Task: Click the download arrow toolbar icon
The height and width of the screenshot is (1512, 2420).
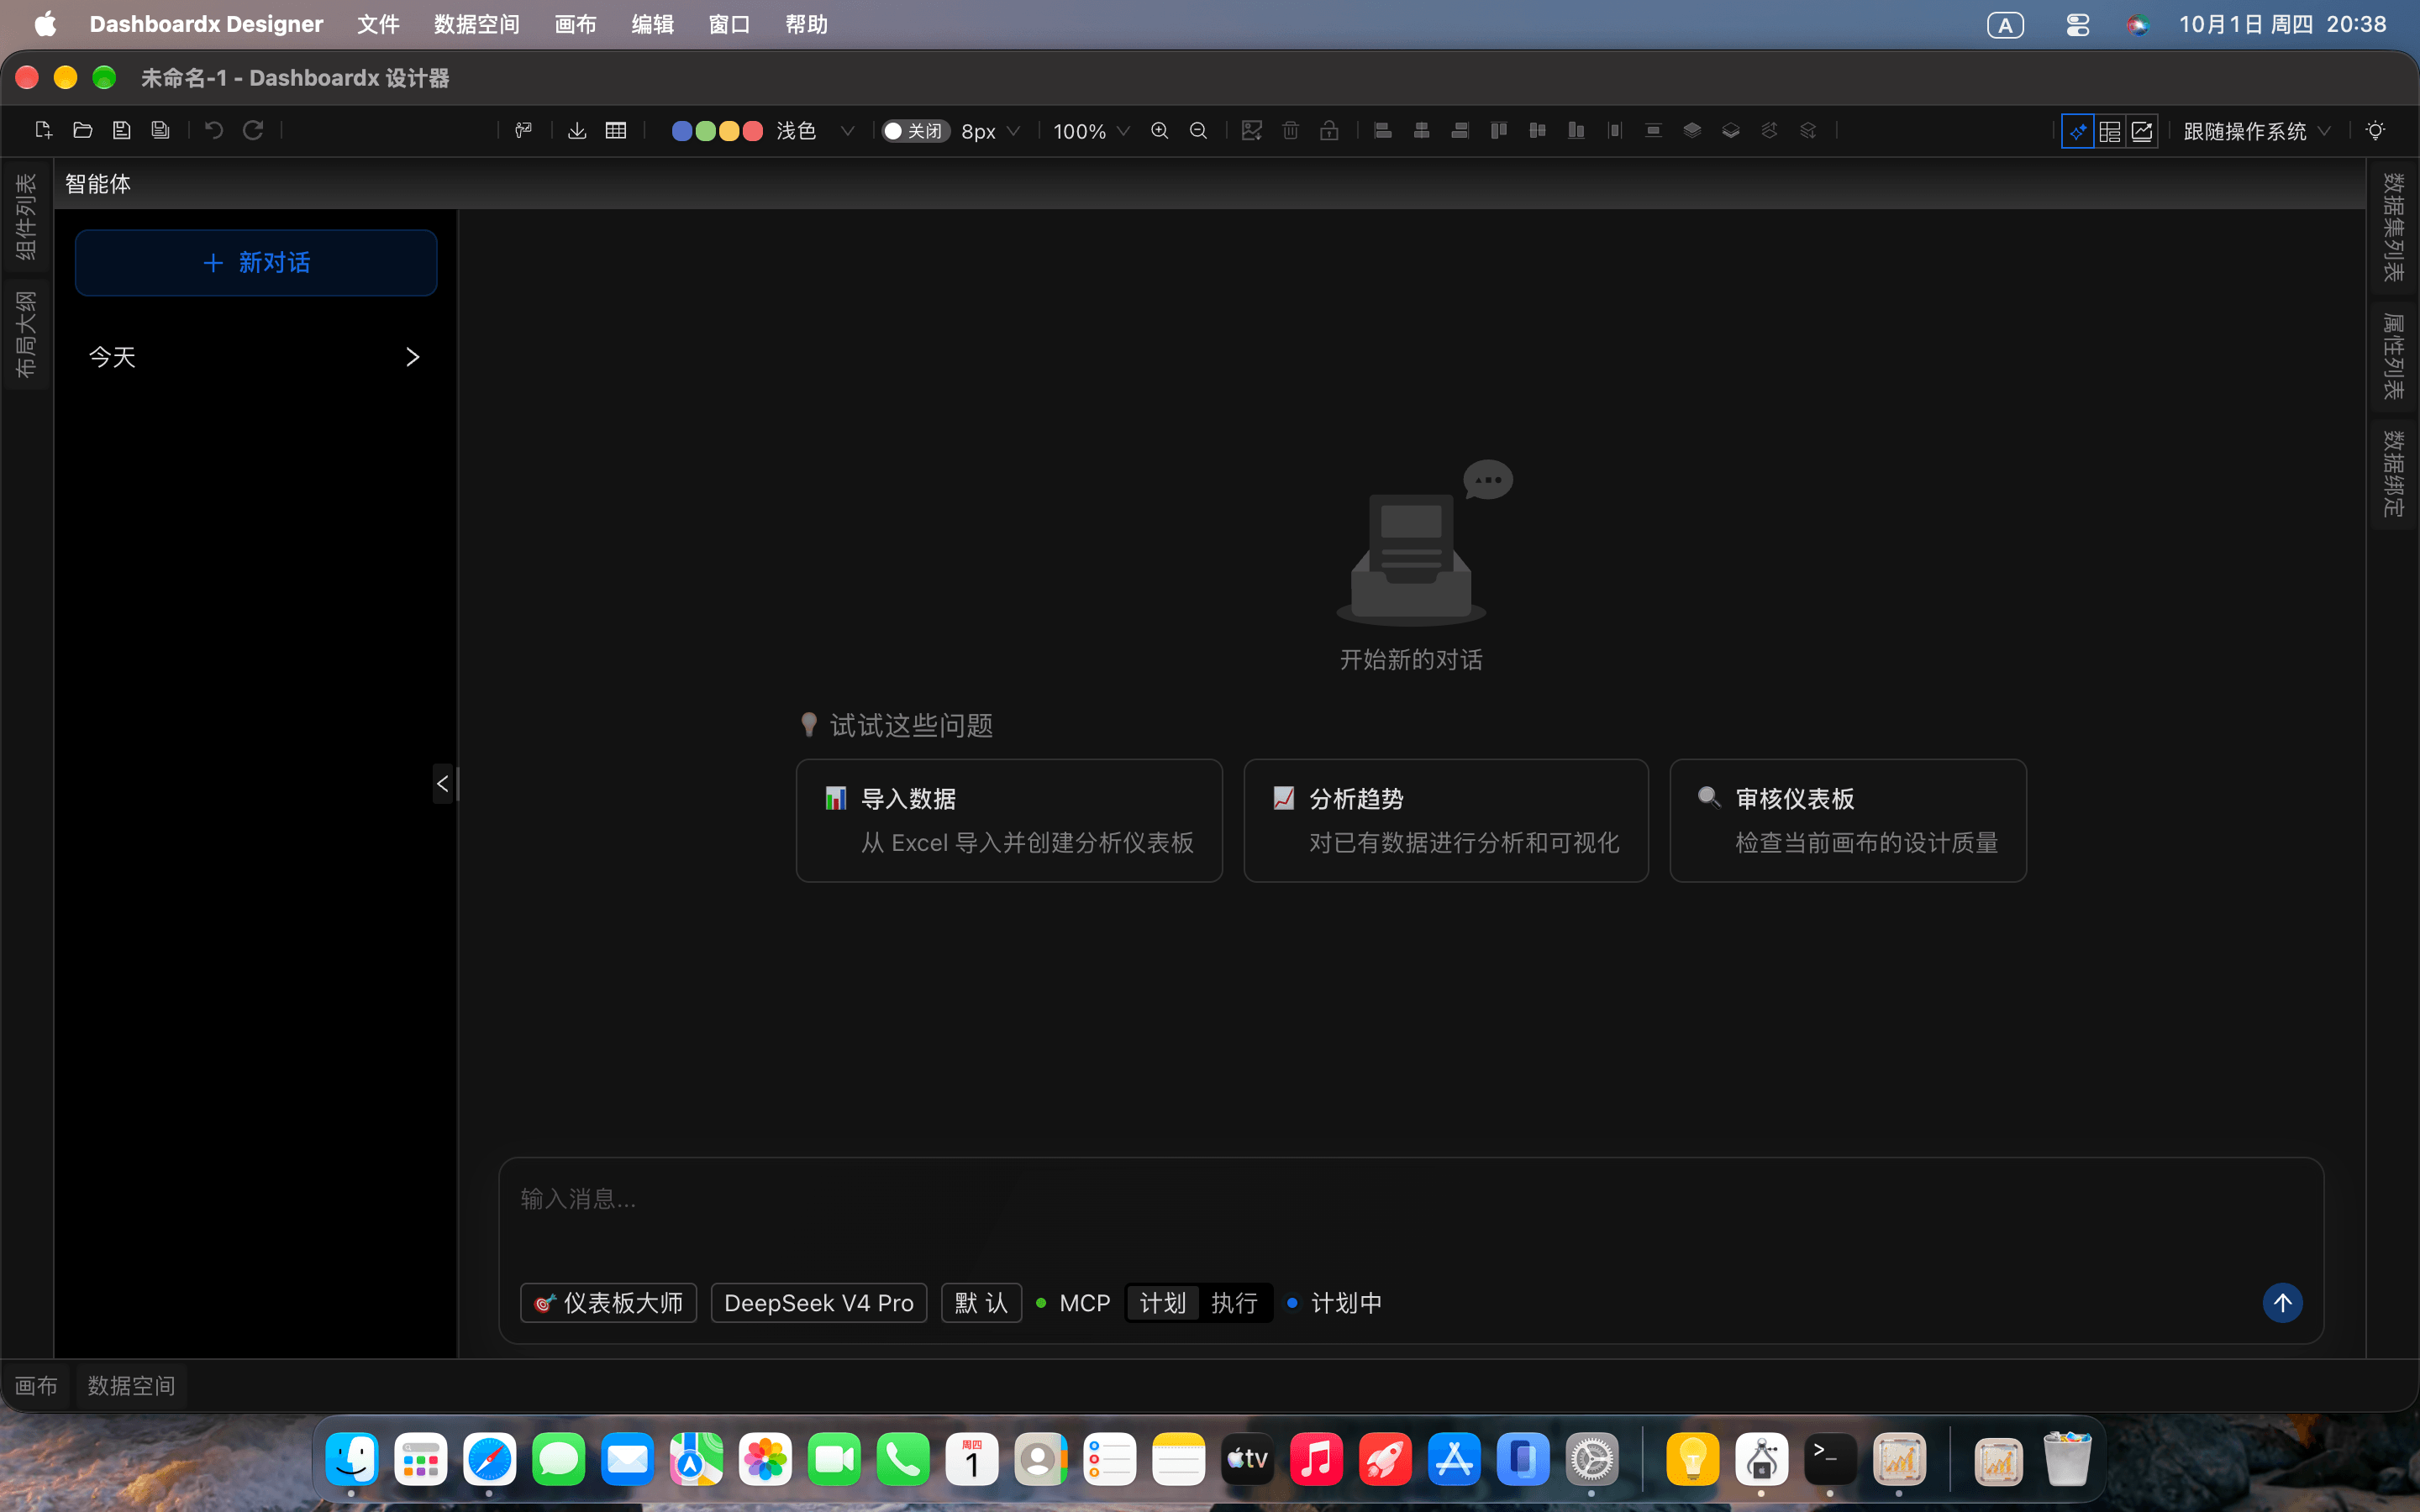Action: (x=577, y=130)
